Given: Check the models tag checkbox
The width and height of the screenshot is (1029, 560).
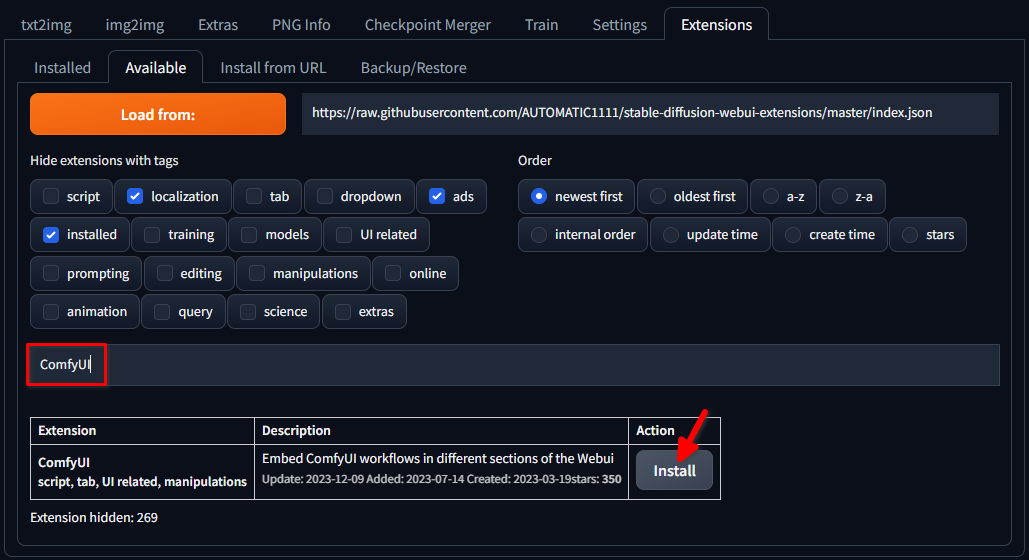Looking at the screenshot, I should point(249,235).
